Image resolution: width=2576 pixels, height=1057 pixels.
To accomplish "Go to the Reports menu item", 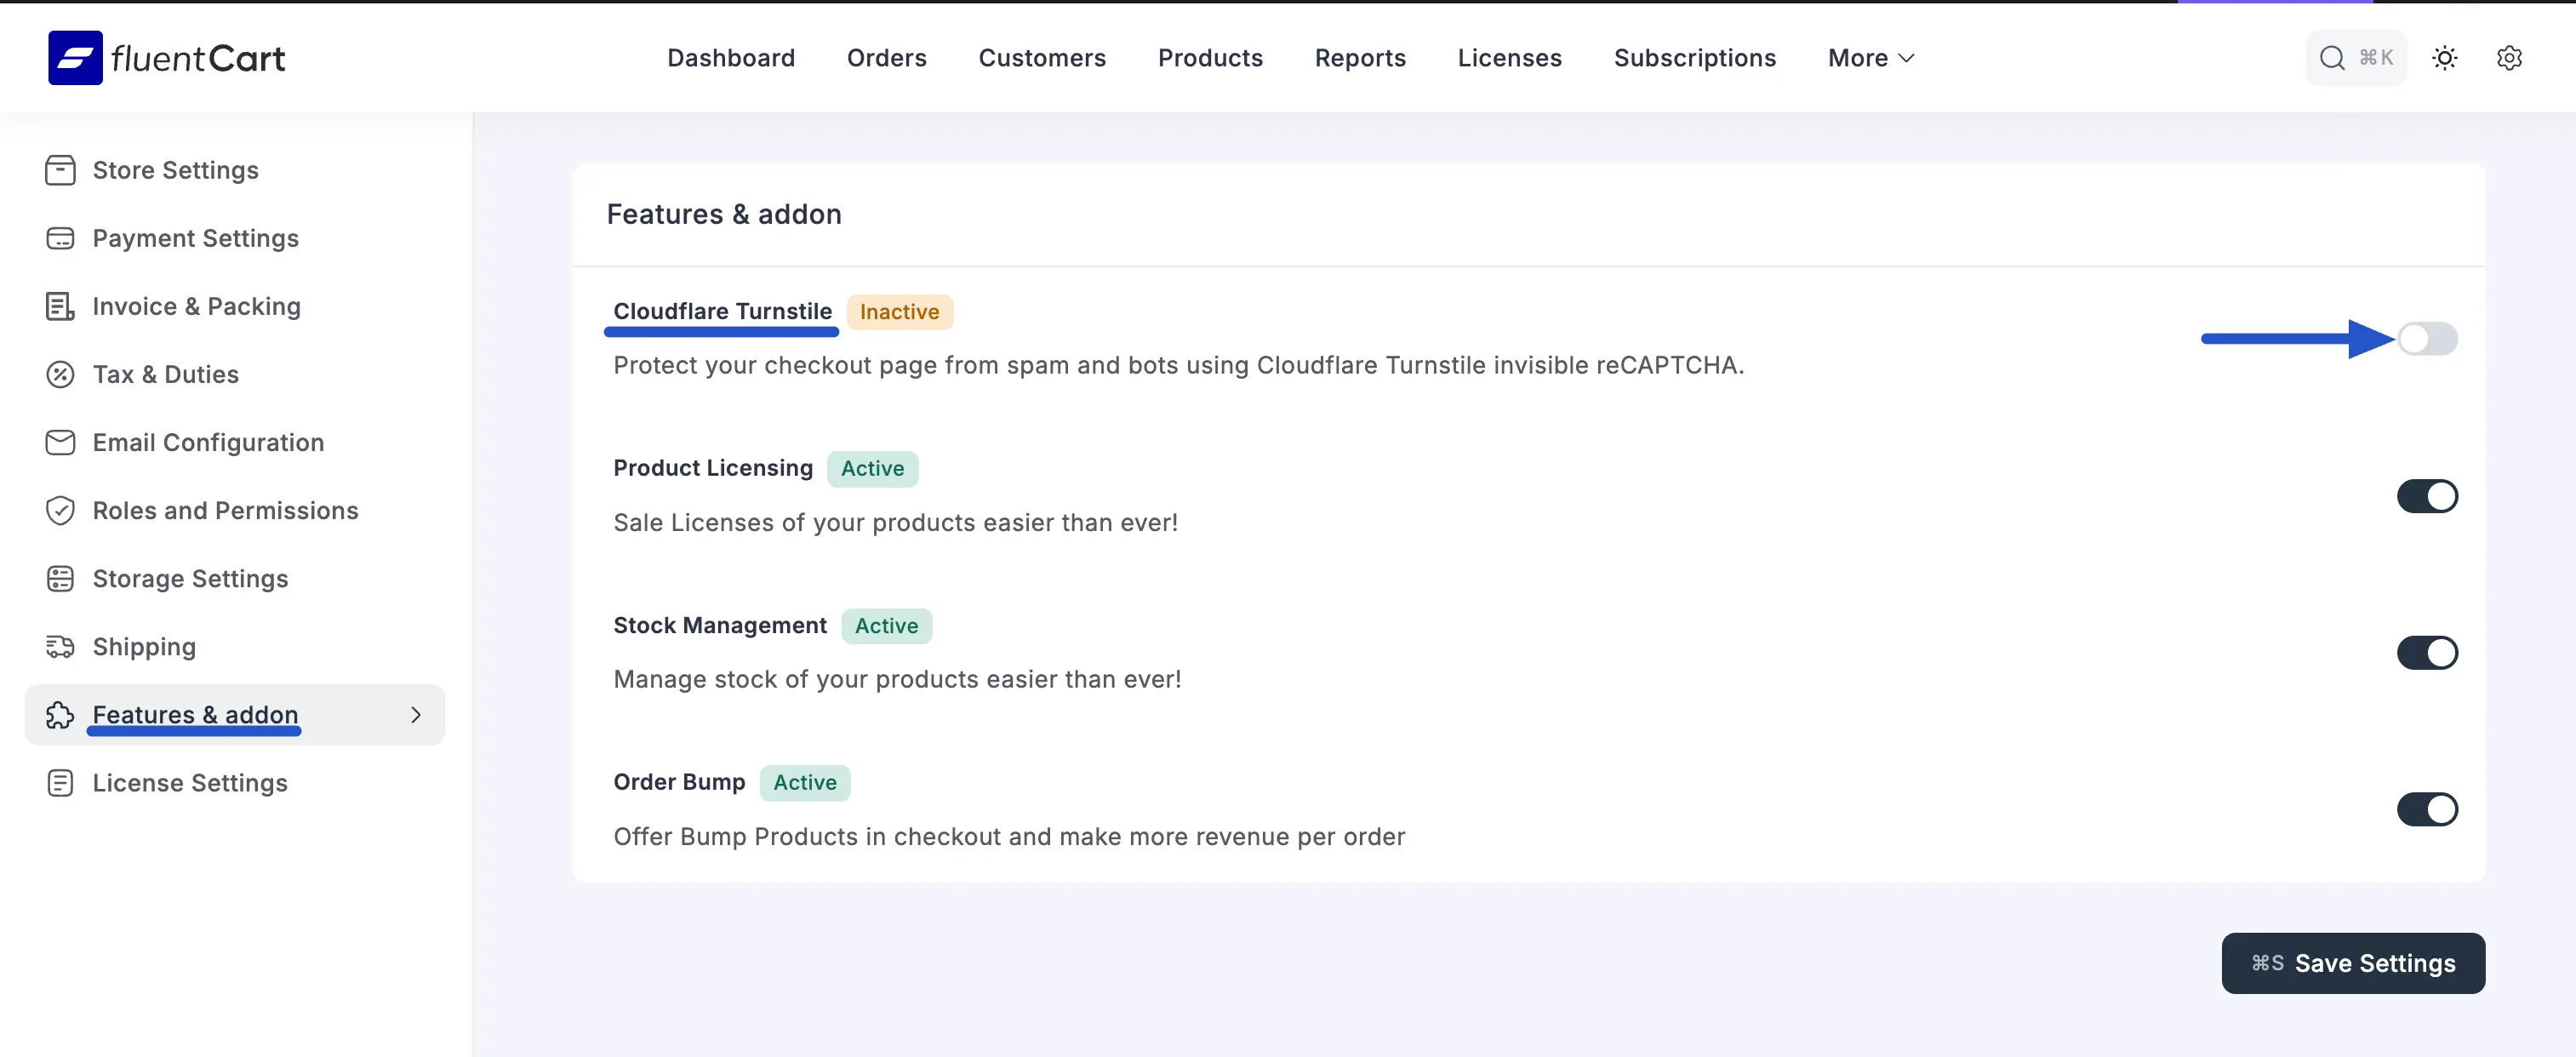I will coord(1360,57).
